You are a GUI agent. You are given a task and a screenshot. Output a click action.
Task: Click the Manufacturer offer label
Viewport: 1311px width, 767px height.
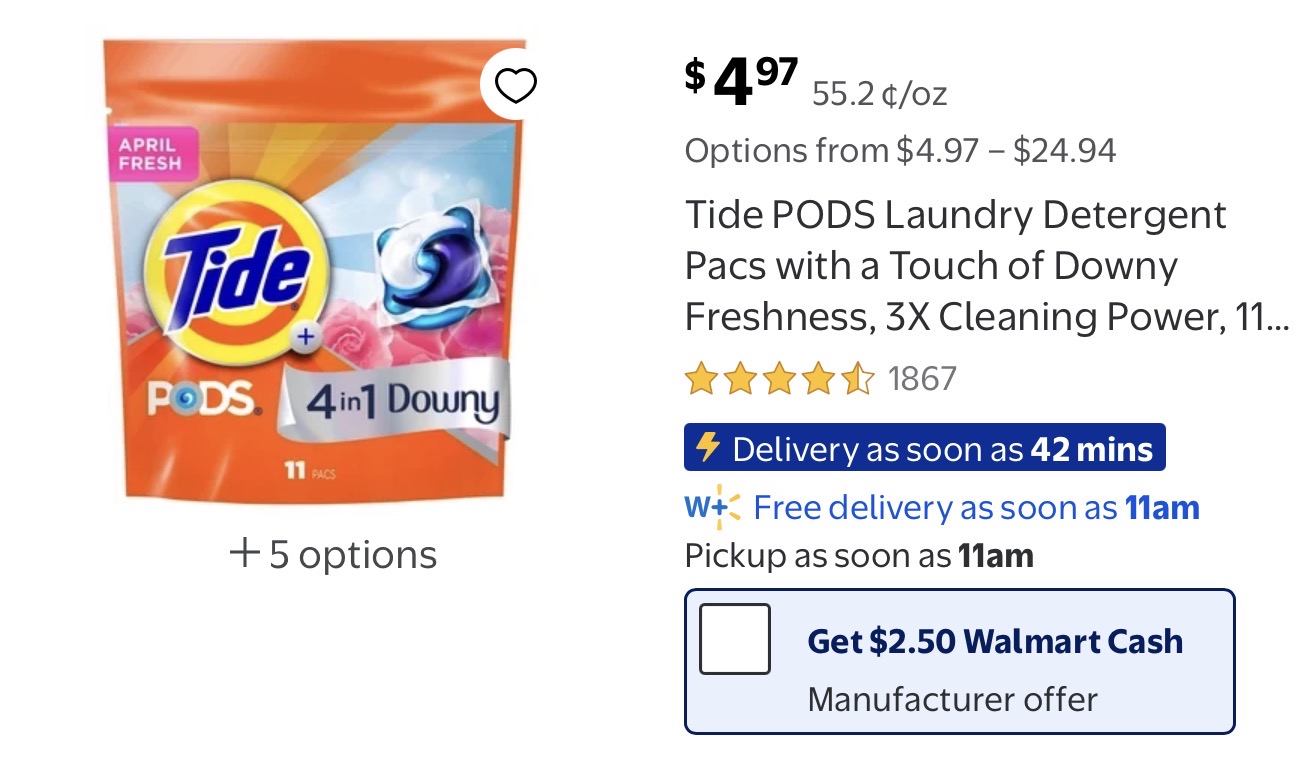coord(952,698)
